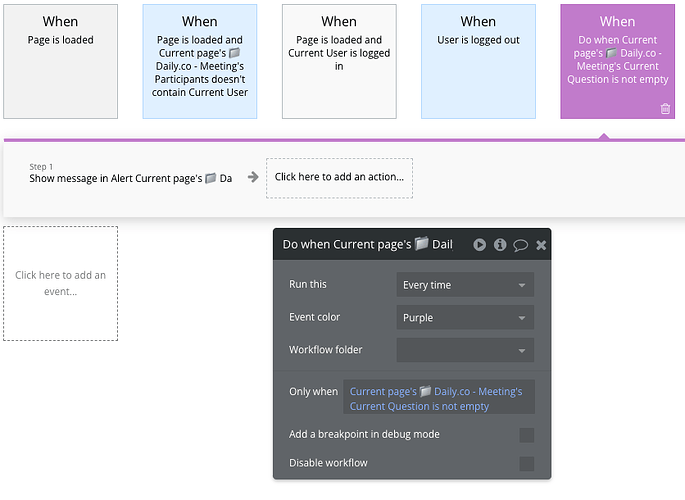Open the info icon in editor header
685x500 pixels.
pyautogui.click(x=500, y=245)
